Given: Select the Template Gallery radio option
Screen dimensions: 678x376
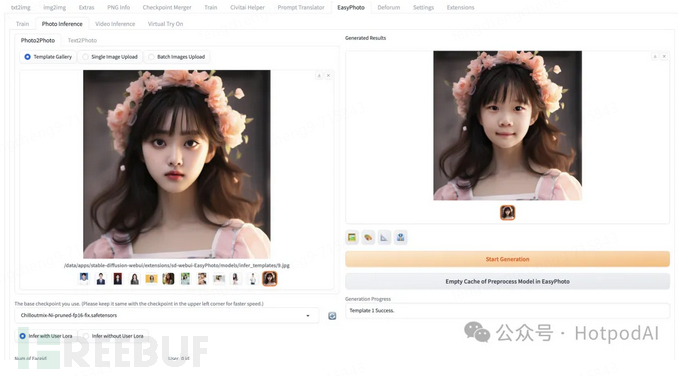Looking at the screenshot, I should (48, 57).
